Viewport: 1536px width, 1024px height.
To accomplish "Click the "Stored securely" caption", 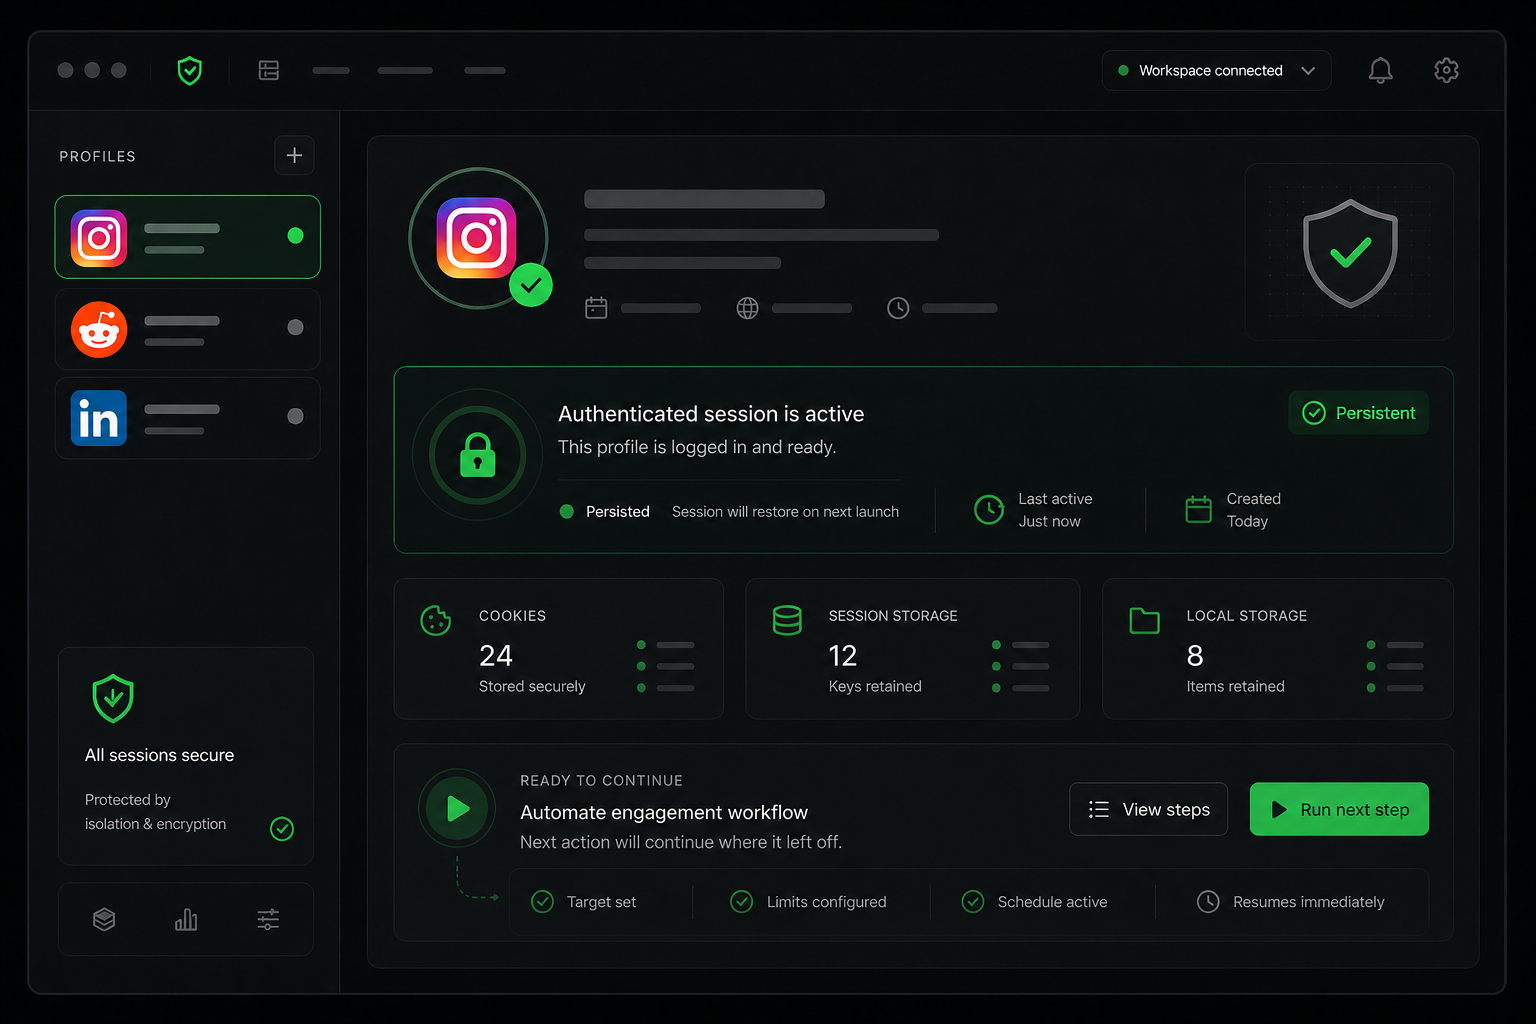I will 532,686.
